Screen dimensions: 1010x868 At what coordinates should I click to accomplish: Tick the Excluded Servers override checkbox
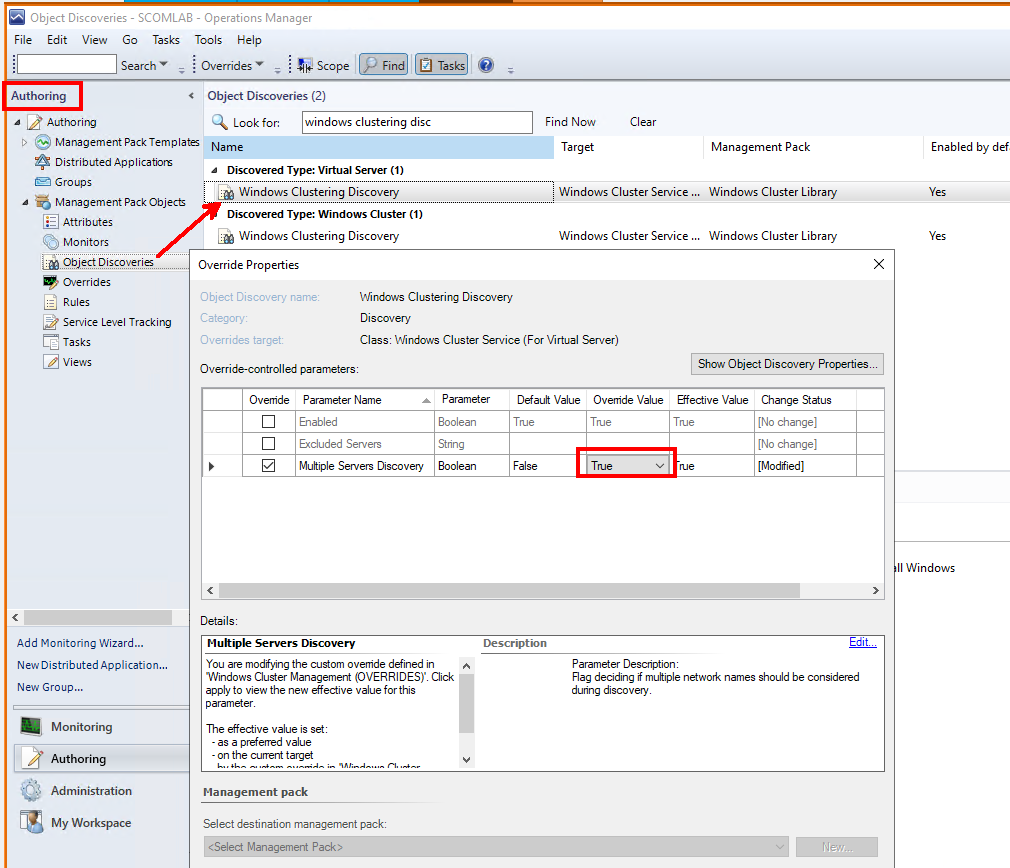(268, 444)
